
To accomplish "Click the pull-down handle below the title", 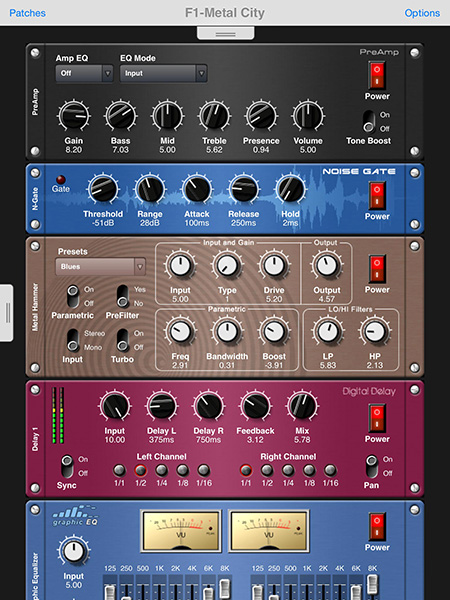I will point(225,33).
